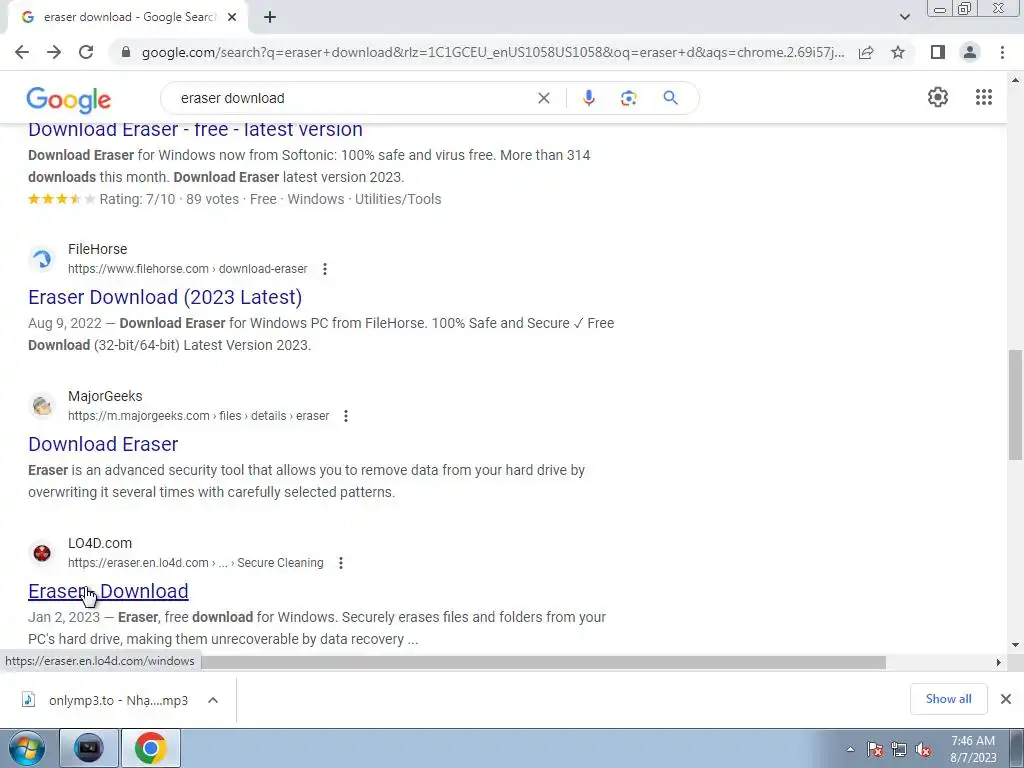Open Action Center flag icon
Image resolution: width=1024 pixels, height=768 pixels.
(875, 749)
